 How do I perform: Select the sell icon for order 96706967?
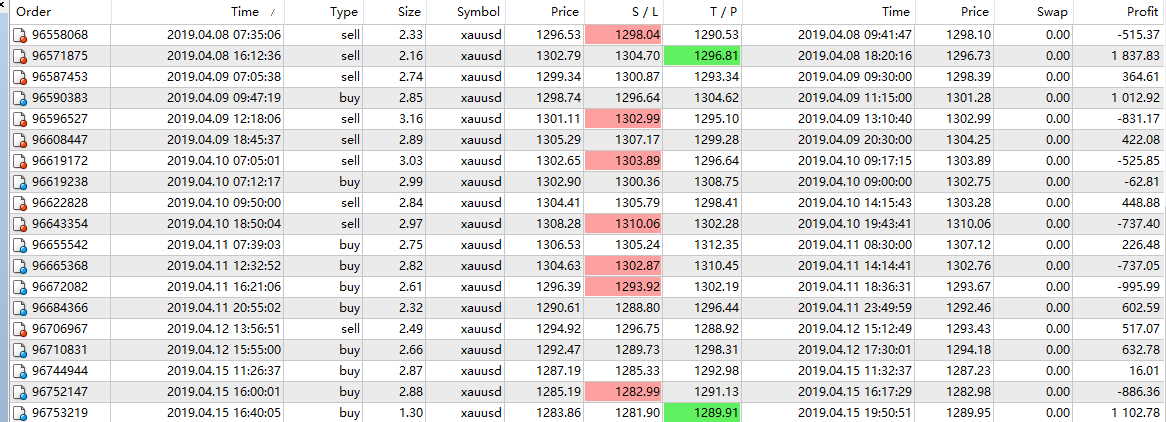[19, 329]
